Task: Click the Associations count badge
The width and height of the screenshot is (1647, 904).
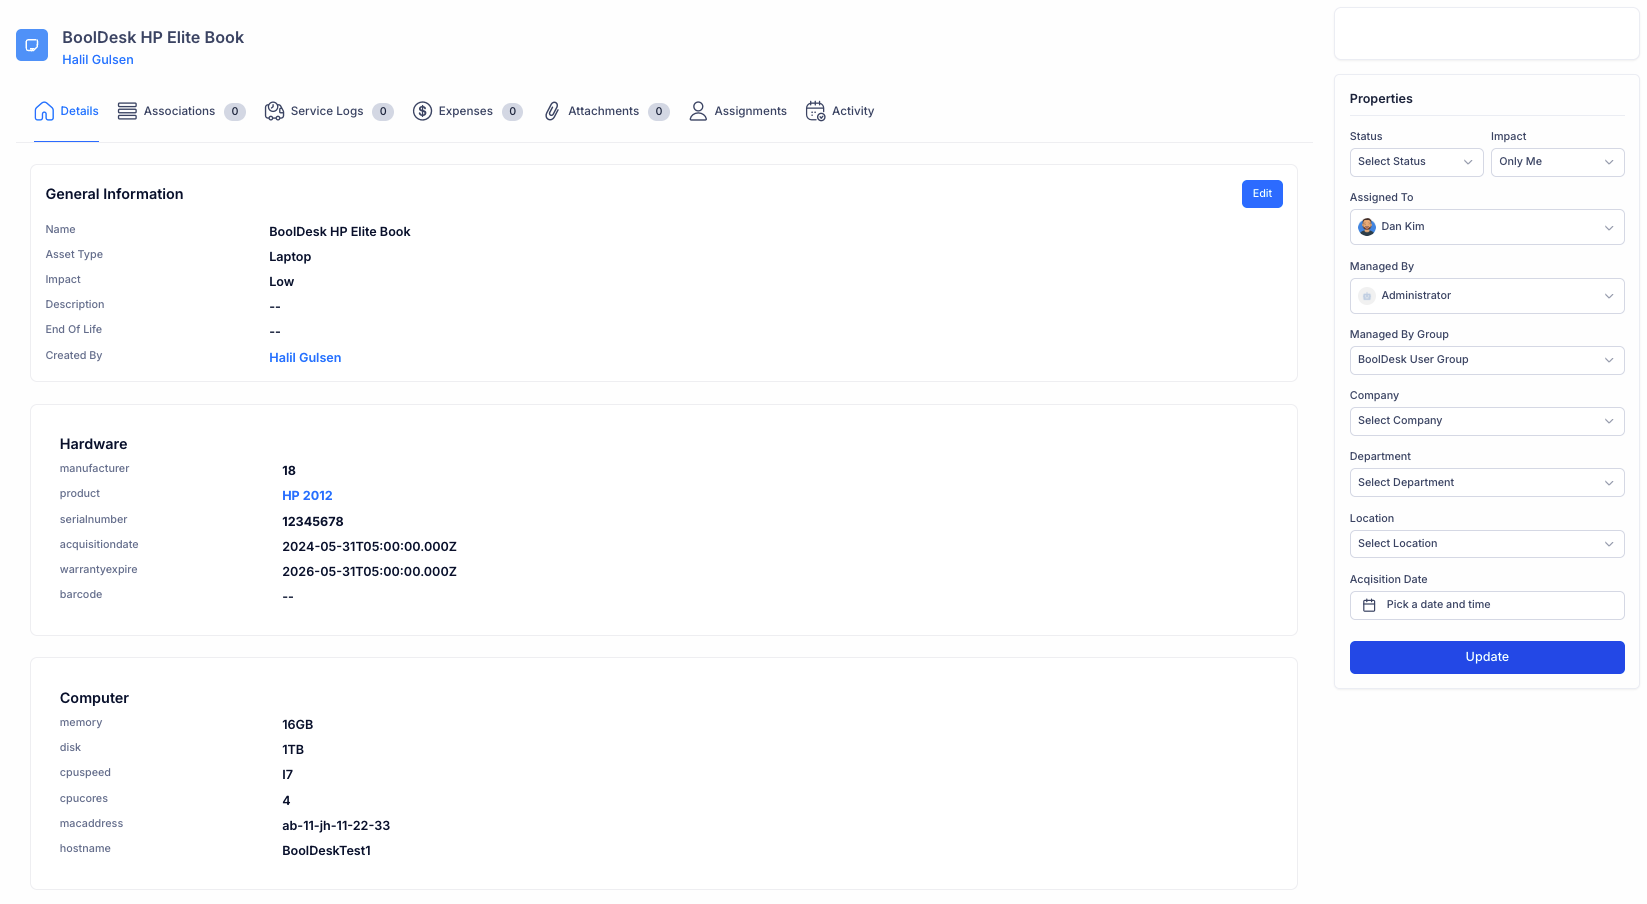Action: [235, 112]
